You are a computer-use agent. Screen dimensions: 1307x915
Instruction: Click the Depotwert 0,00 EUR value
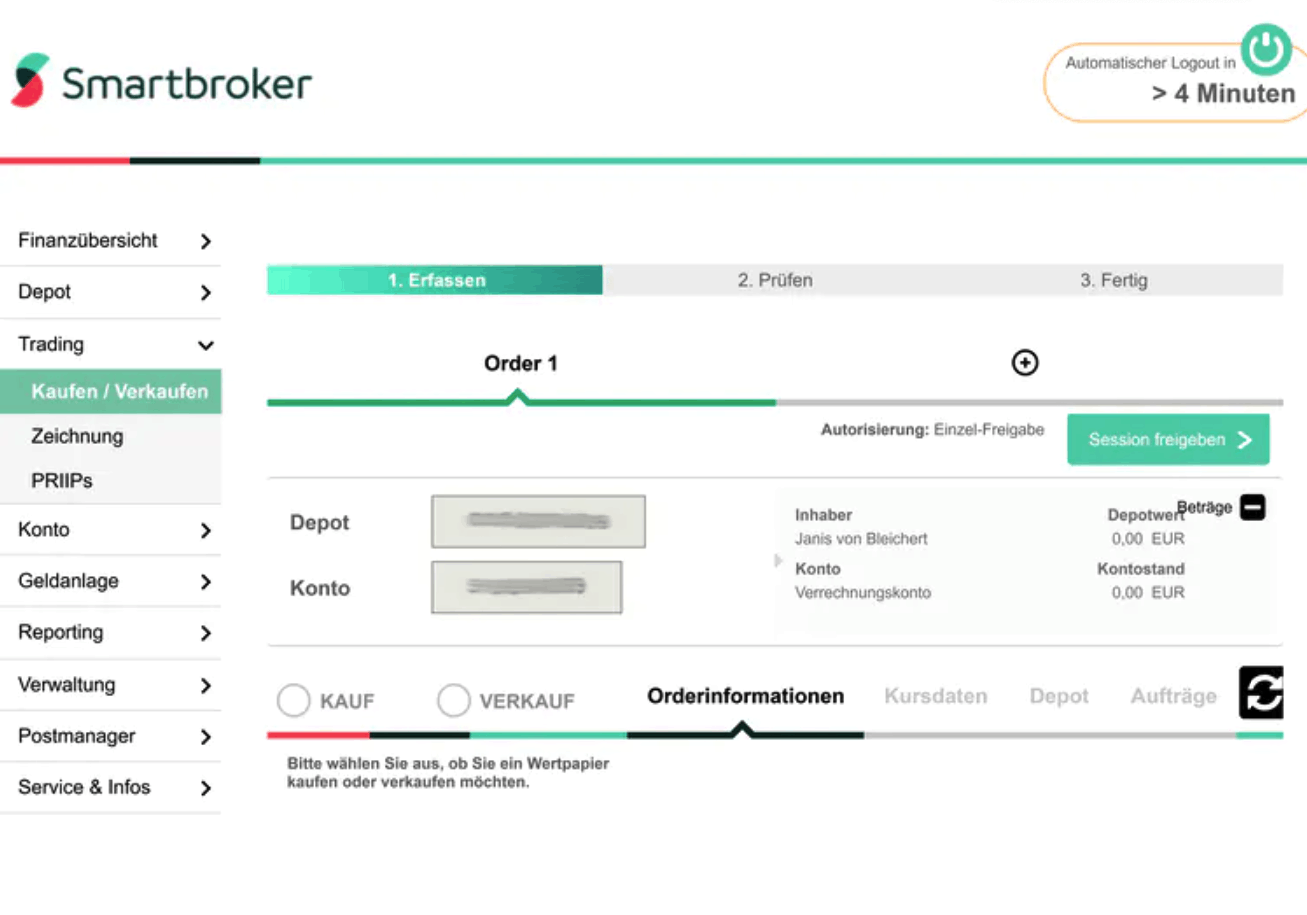[1147, 539]
